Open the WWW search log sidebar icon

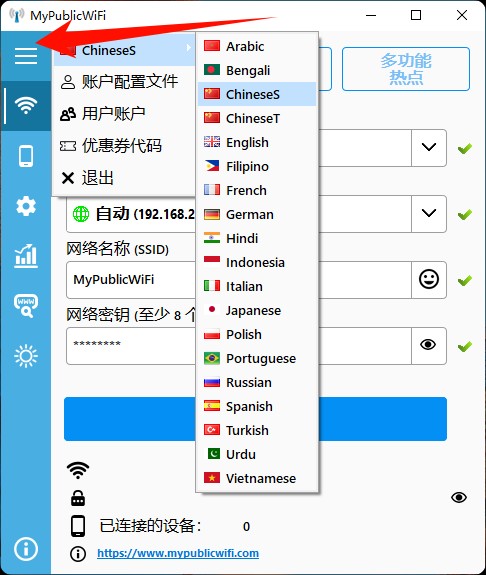(26, 305)
